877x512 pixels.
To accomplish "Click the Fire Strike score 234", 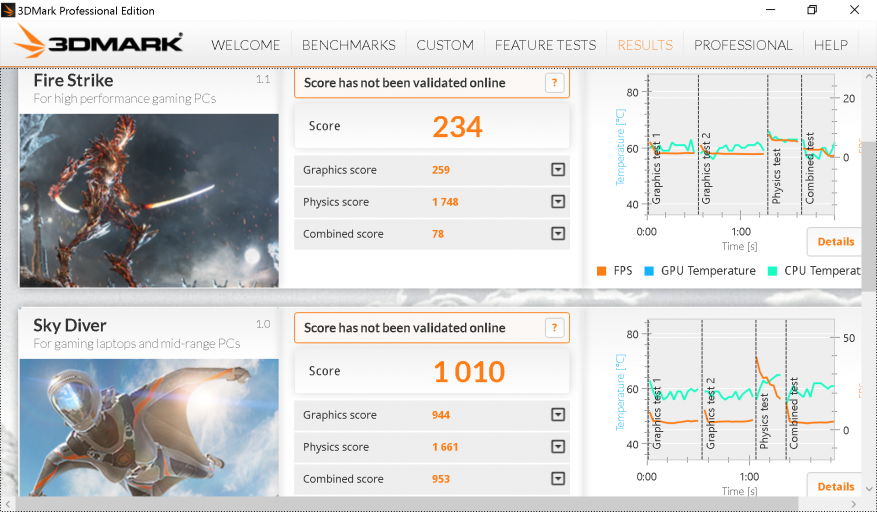I will [x=457, y=126].
